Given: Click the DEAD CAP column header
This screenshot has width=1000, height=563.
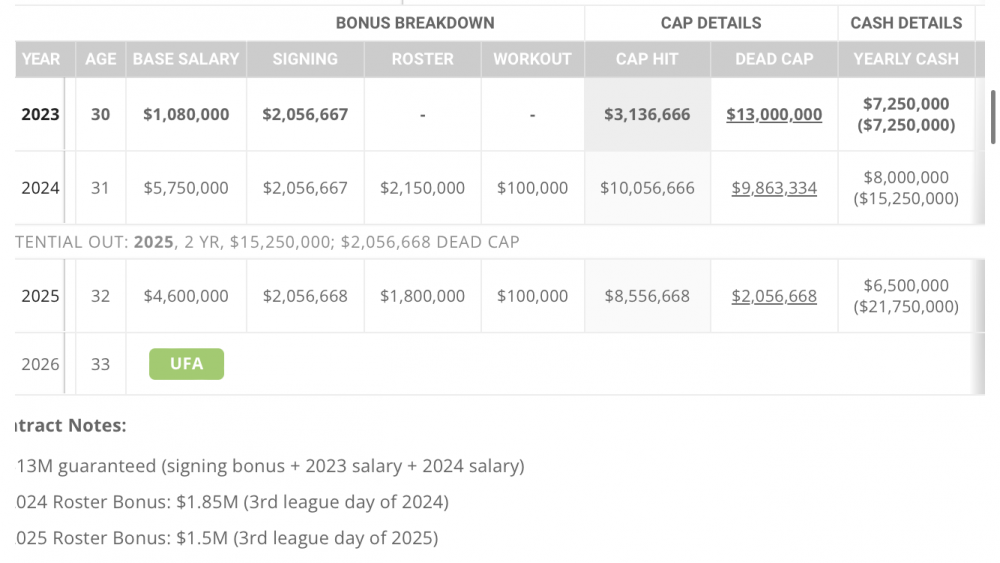Looking at the screenshot, I should [x=774, y=59].
